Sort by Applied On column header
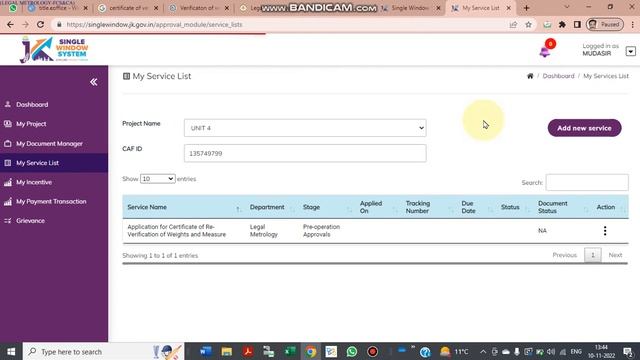640x360 pixels. pos(378,207)
